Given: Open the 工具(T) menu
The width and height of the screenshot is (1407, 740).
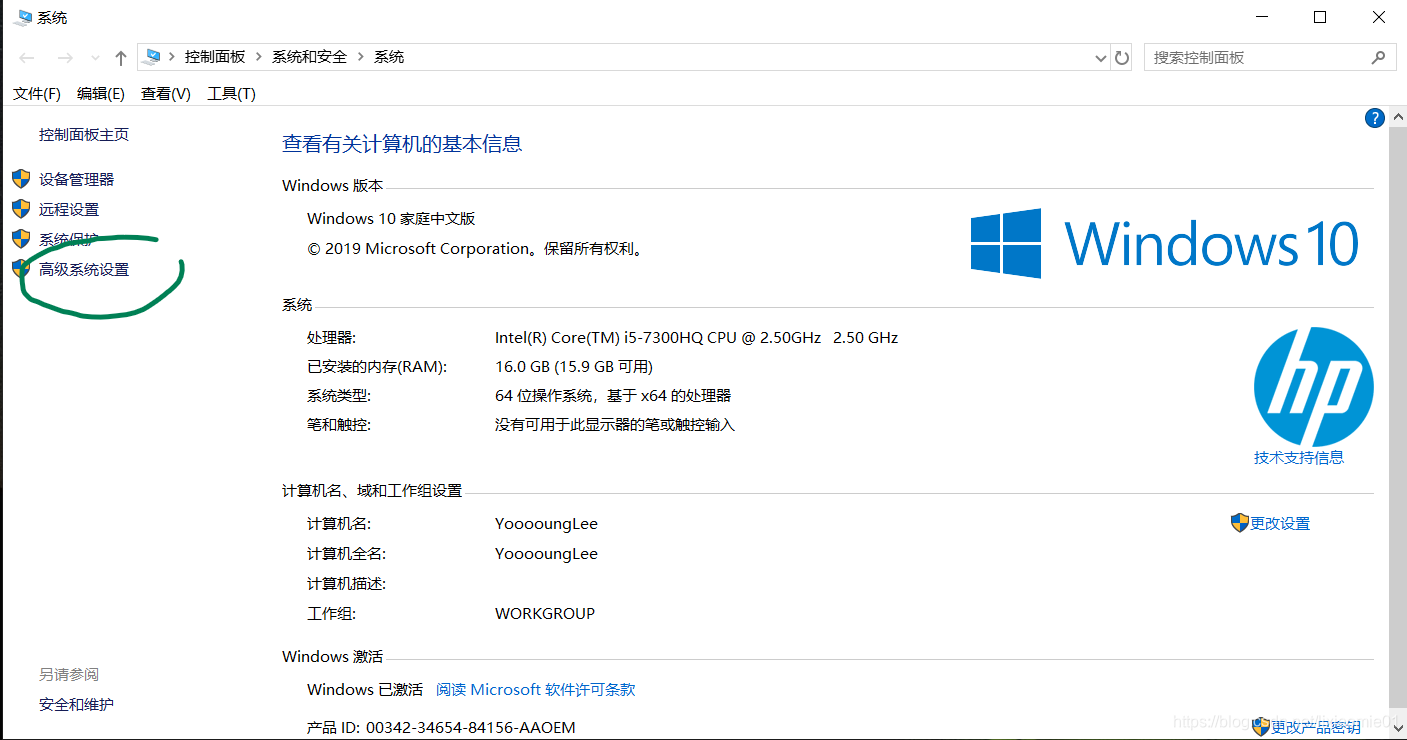Looking at the screenshot, I should click(231, 93).
